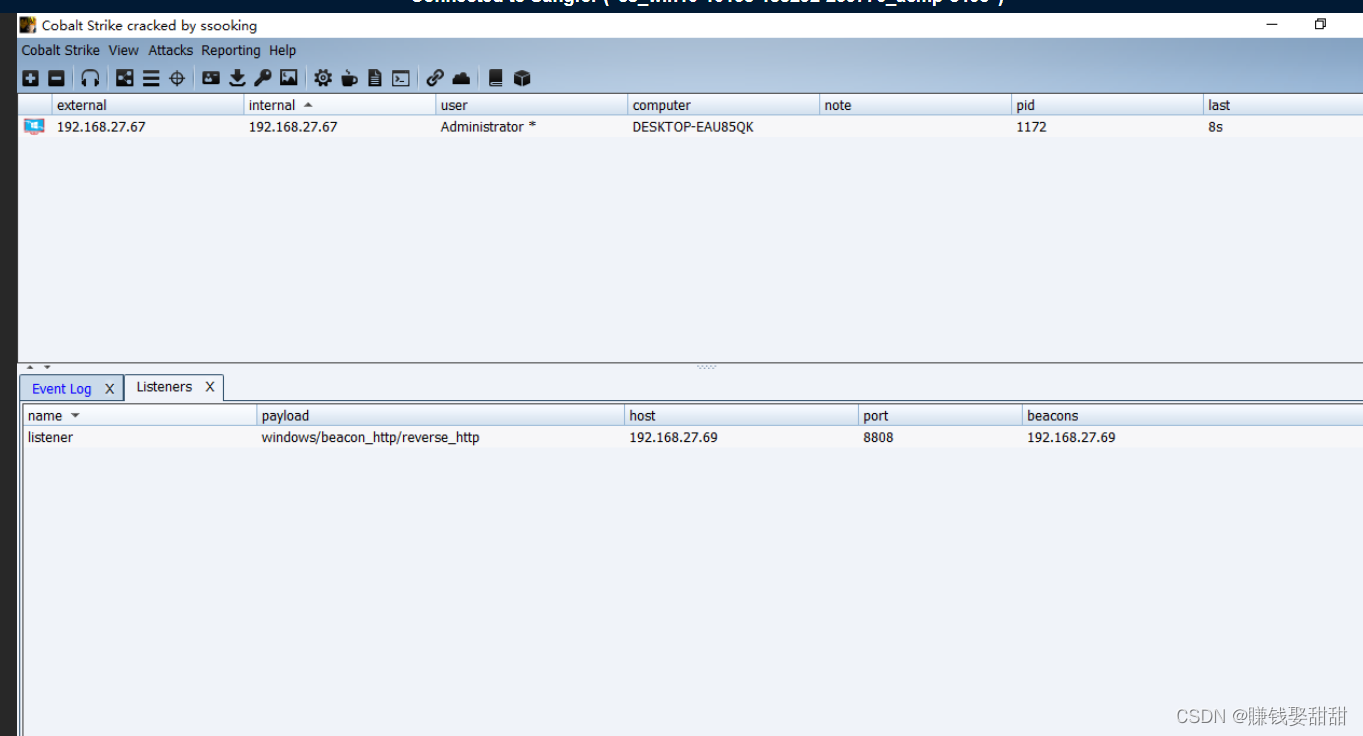Sort listeners by port column
Image resolution: width=1363 pixels, height=736 pixels.
(x=941, y=416)
